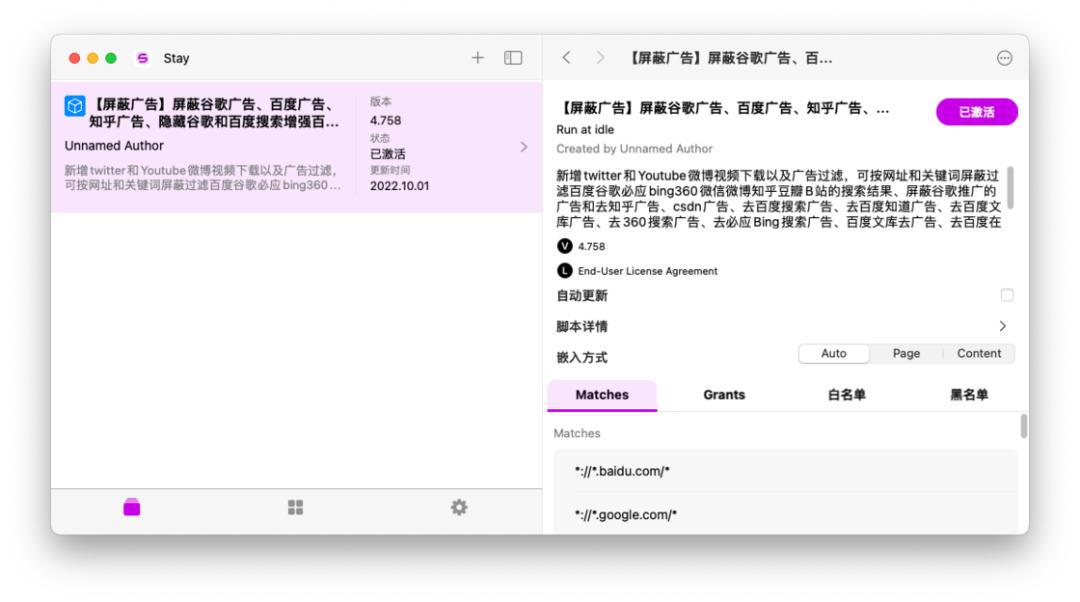Enable 自动更新 automatic updates
The height and width of the screenshot is (602, 1080).
pyautogui.click(x=1007, y=295)
